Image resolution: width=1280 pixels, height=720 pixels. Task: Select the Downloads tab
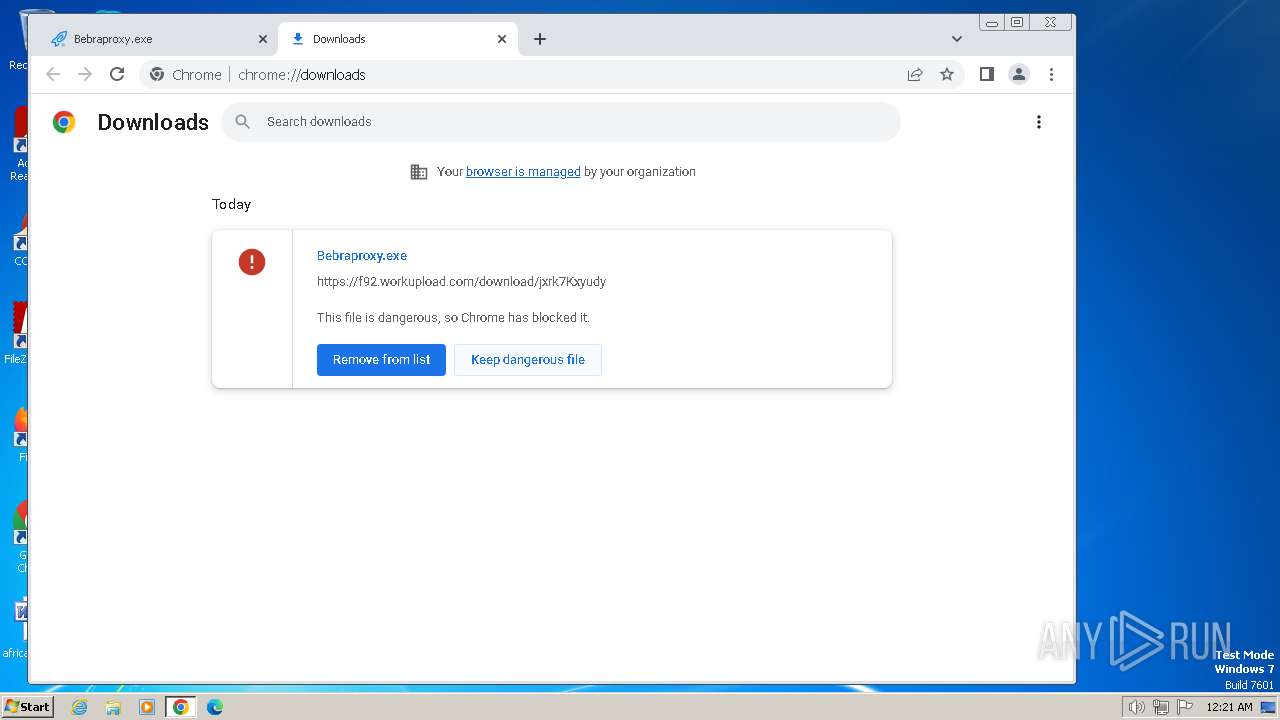point(397,39)
